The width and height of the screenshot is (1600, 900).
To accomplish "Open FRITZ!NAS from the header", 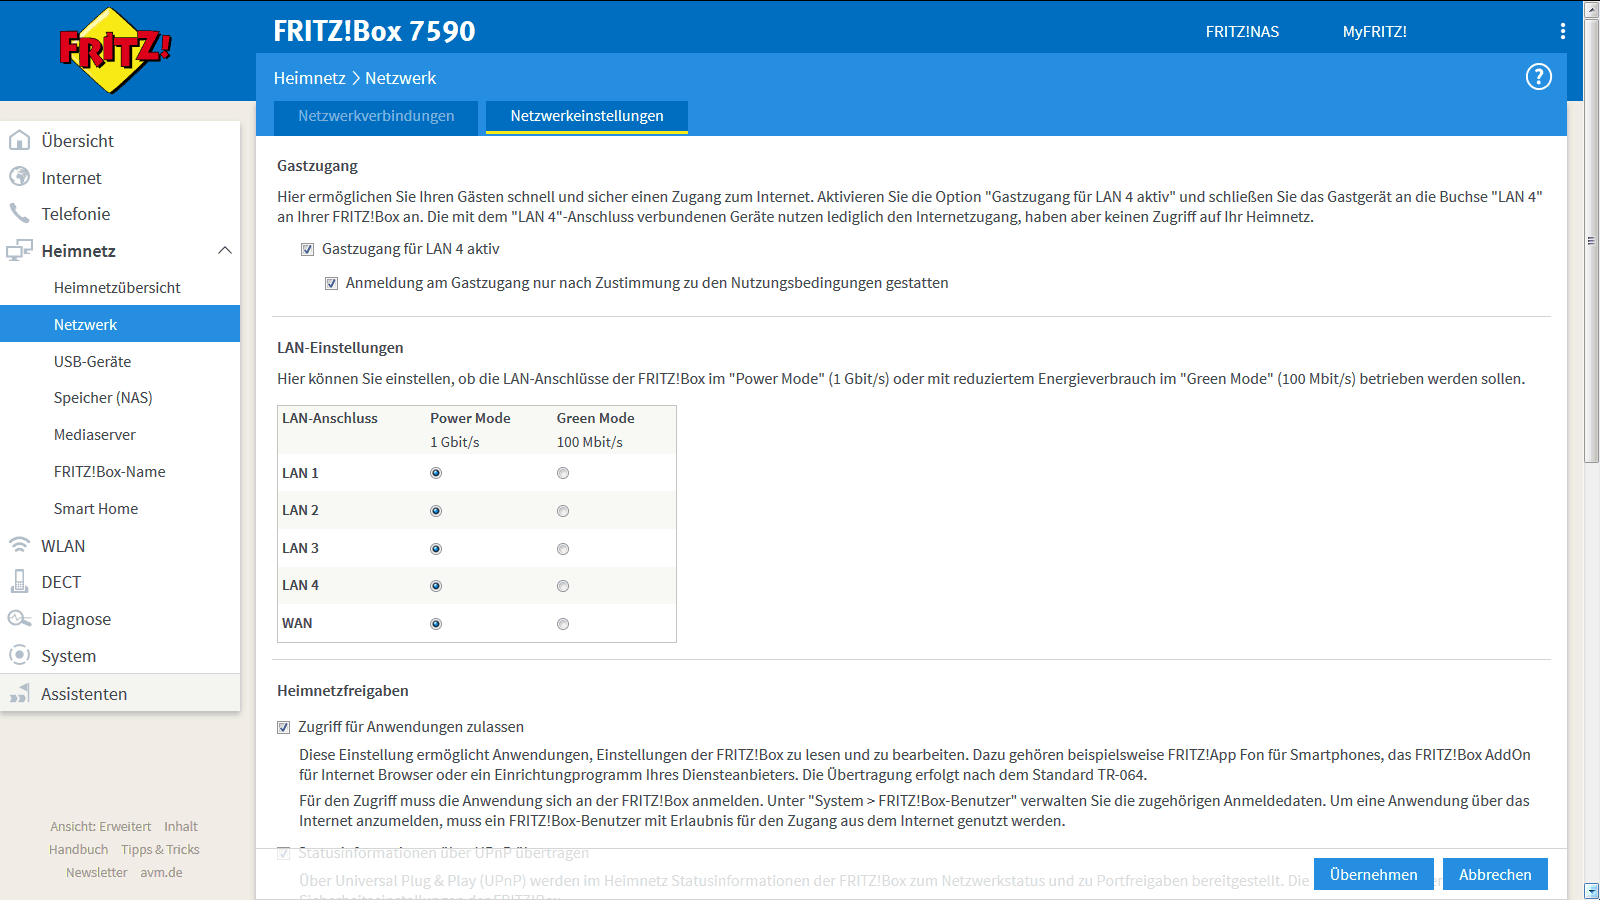I will [x=1242, y=32].
